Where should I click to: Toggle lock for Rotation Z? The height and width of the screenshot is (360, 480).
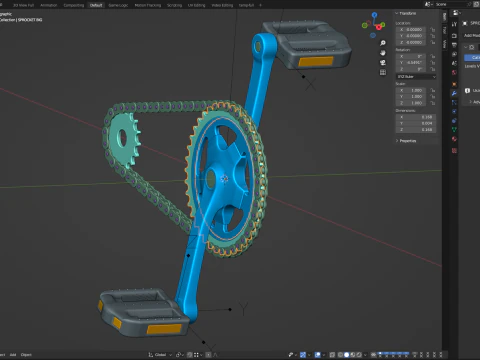[x=433, y=69]
